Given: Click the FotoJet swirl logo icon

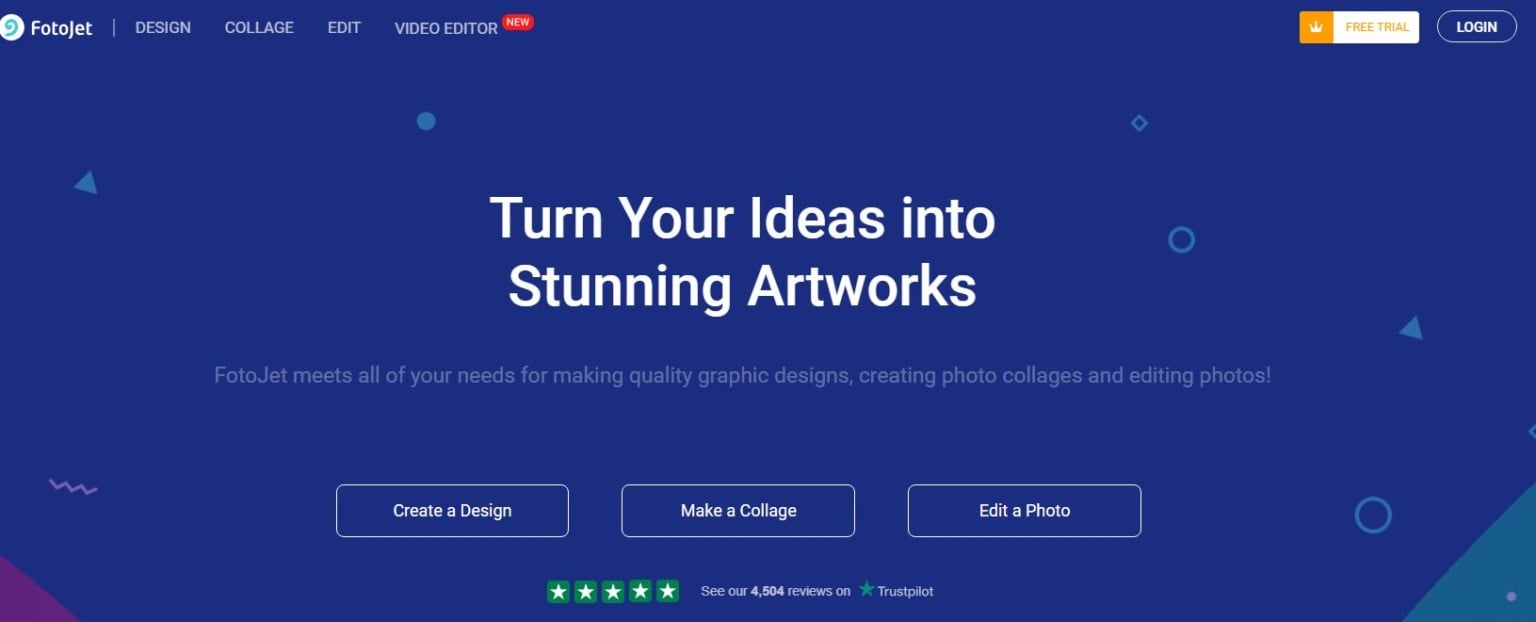Looking at the screenshot, I should point(10,28).
